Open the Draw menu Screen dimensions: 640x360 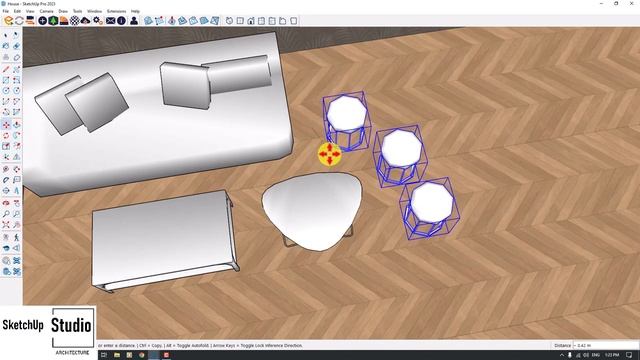click(63, 11)
